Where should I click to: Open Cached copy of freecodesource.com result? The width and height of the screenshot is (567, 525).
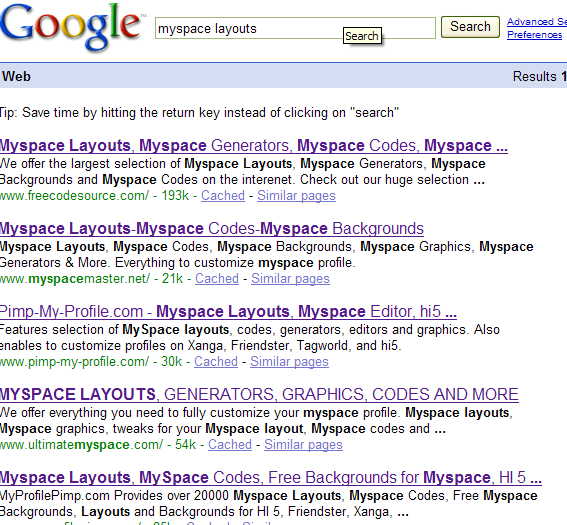tap(223, 196)
